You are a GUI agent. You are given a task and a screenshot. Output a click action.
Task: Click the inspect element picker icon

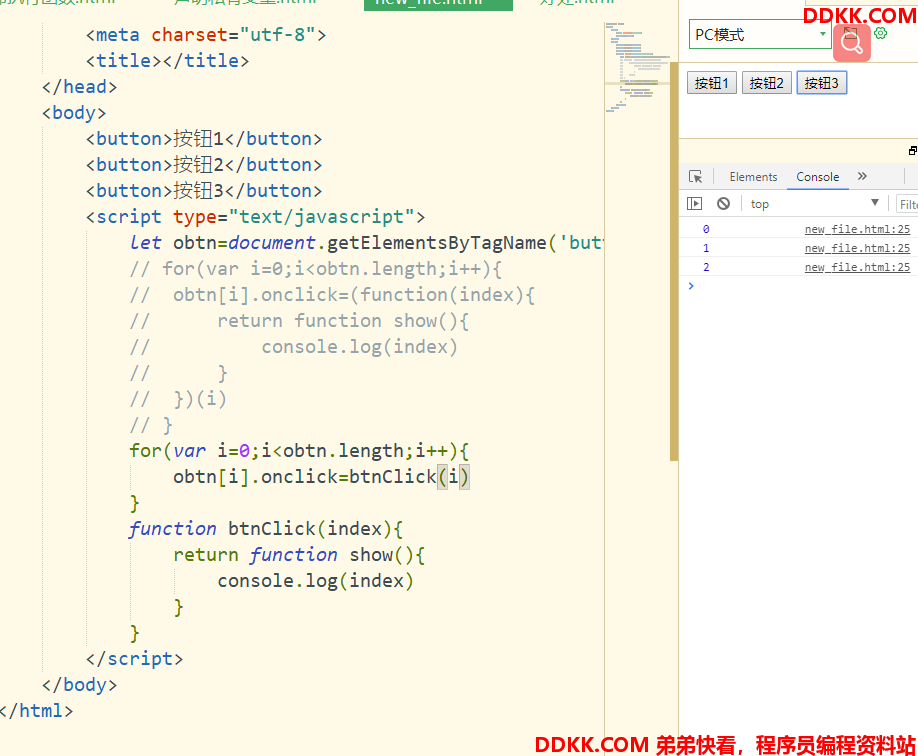coord(696,177)
